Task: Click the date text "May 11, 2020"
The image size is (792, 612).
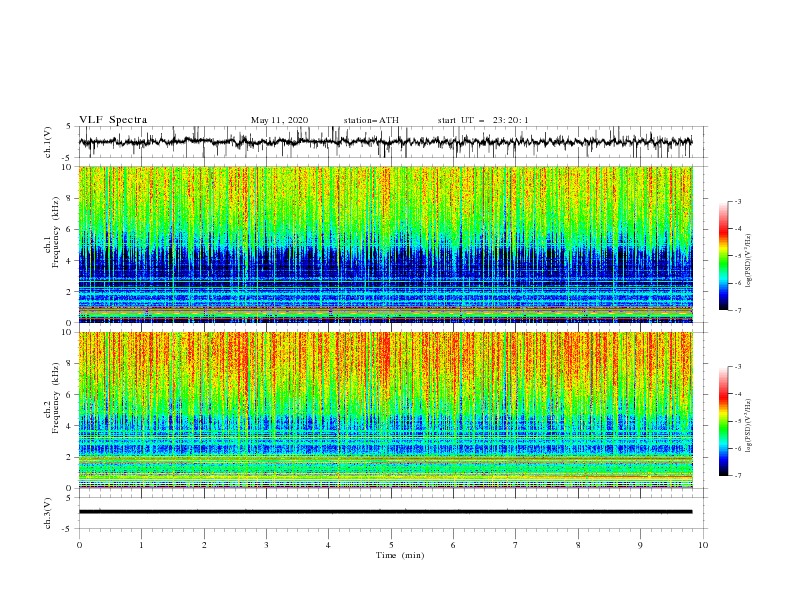Action: click(279, 120)
